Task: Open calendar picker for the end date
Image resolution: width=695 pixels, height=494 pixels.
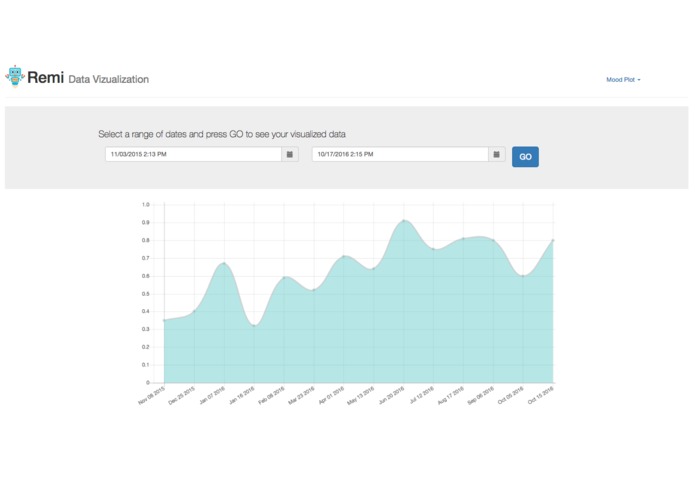Action: click(497, 154)
